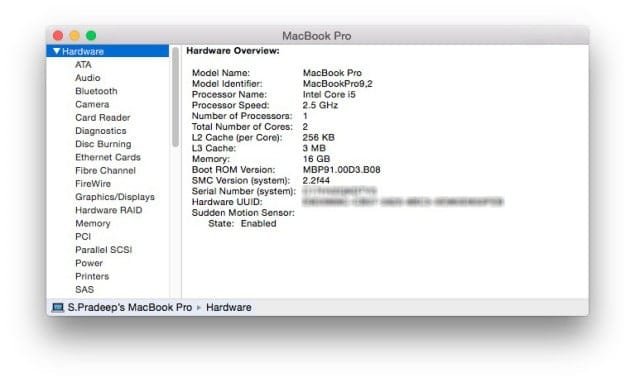635x382 pixels.
Task: Click S.Pradeep's MacBook Pro in path bar
Action: point(130,307)
